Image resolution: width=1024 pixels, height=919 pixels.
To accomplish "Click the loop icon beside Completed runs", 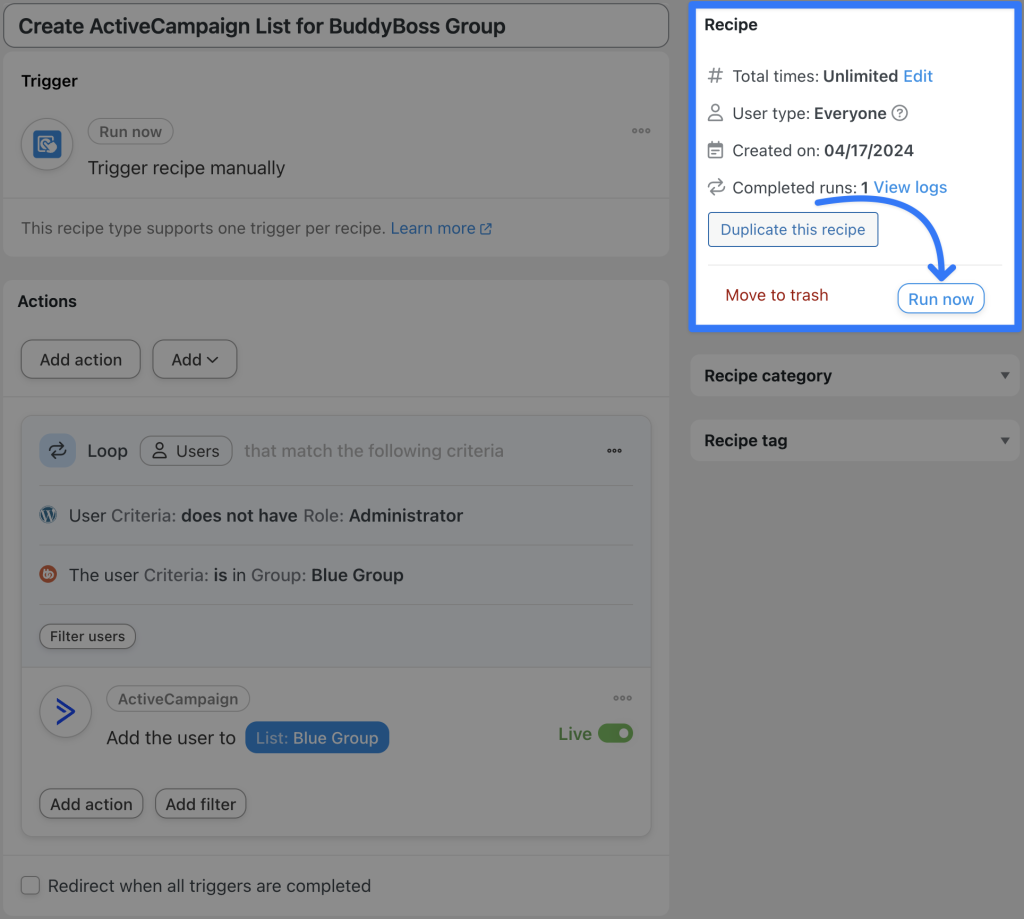I will click(714, 187).
